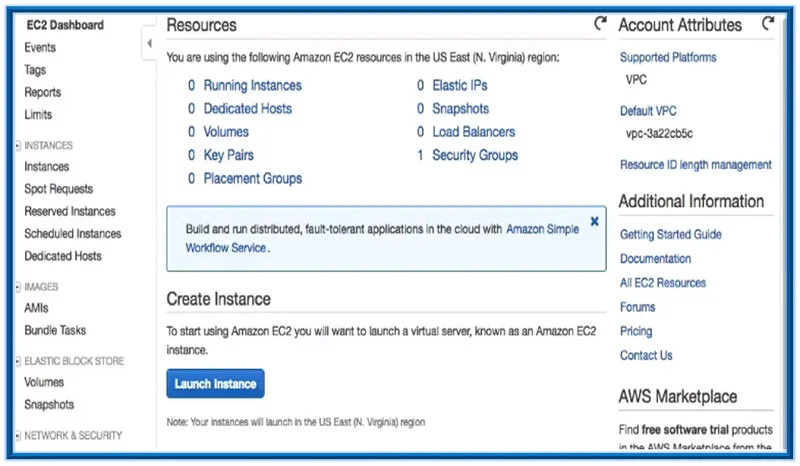Select Spot Requests in the sidebar
800x466 pixels.
58,189
